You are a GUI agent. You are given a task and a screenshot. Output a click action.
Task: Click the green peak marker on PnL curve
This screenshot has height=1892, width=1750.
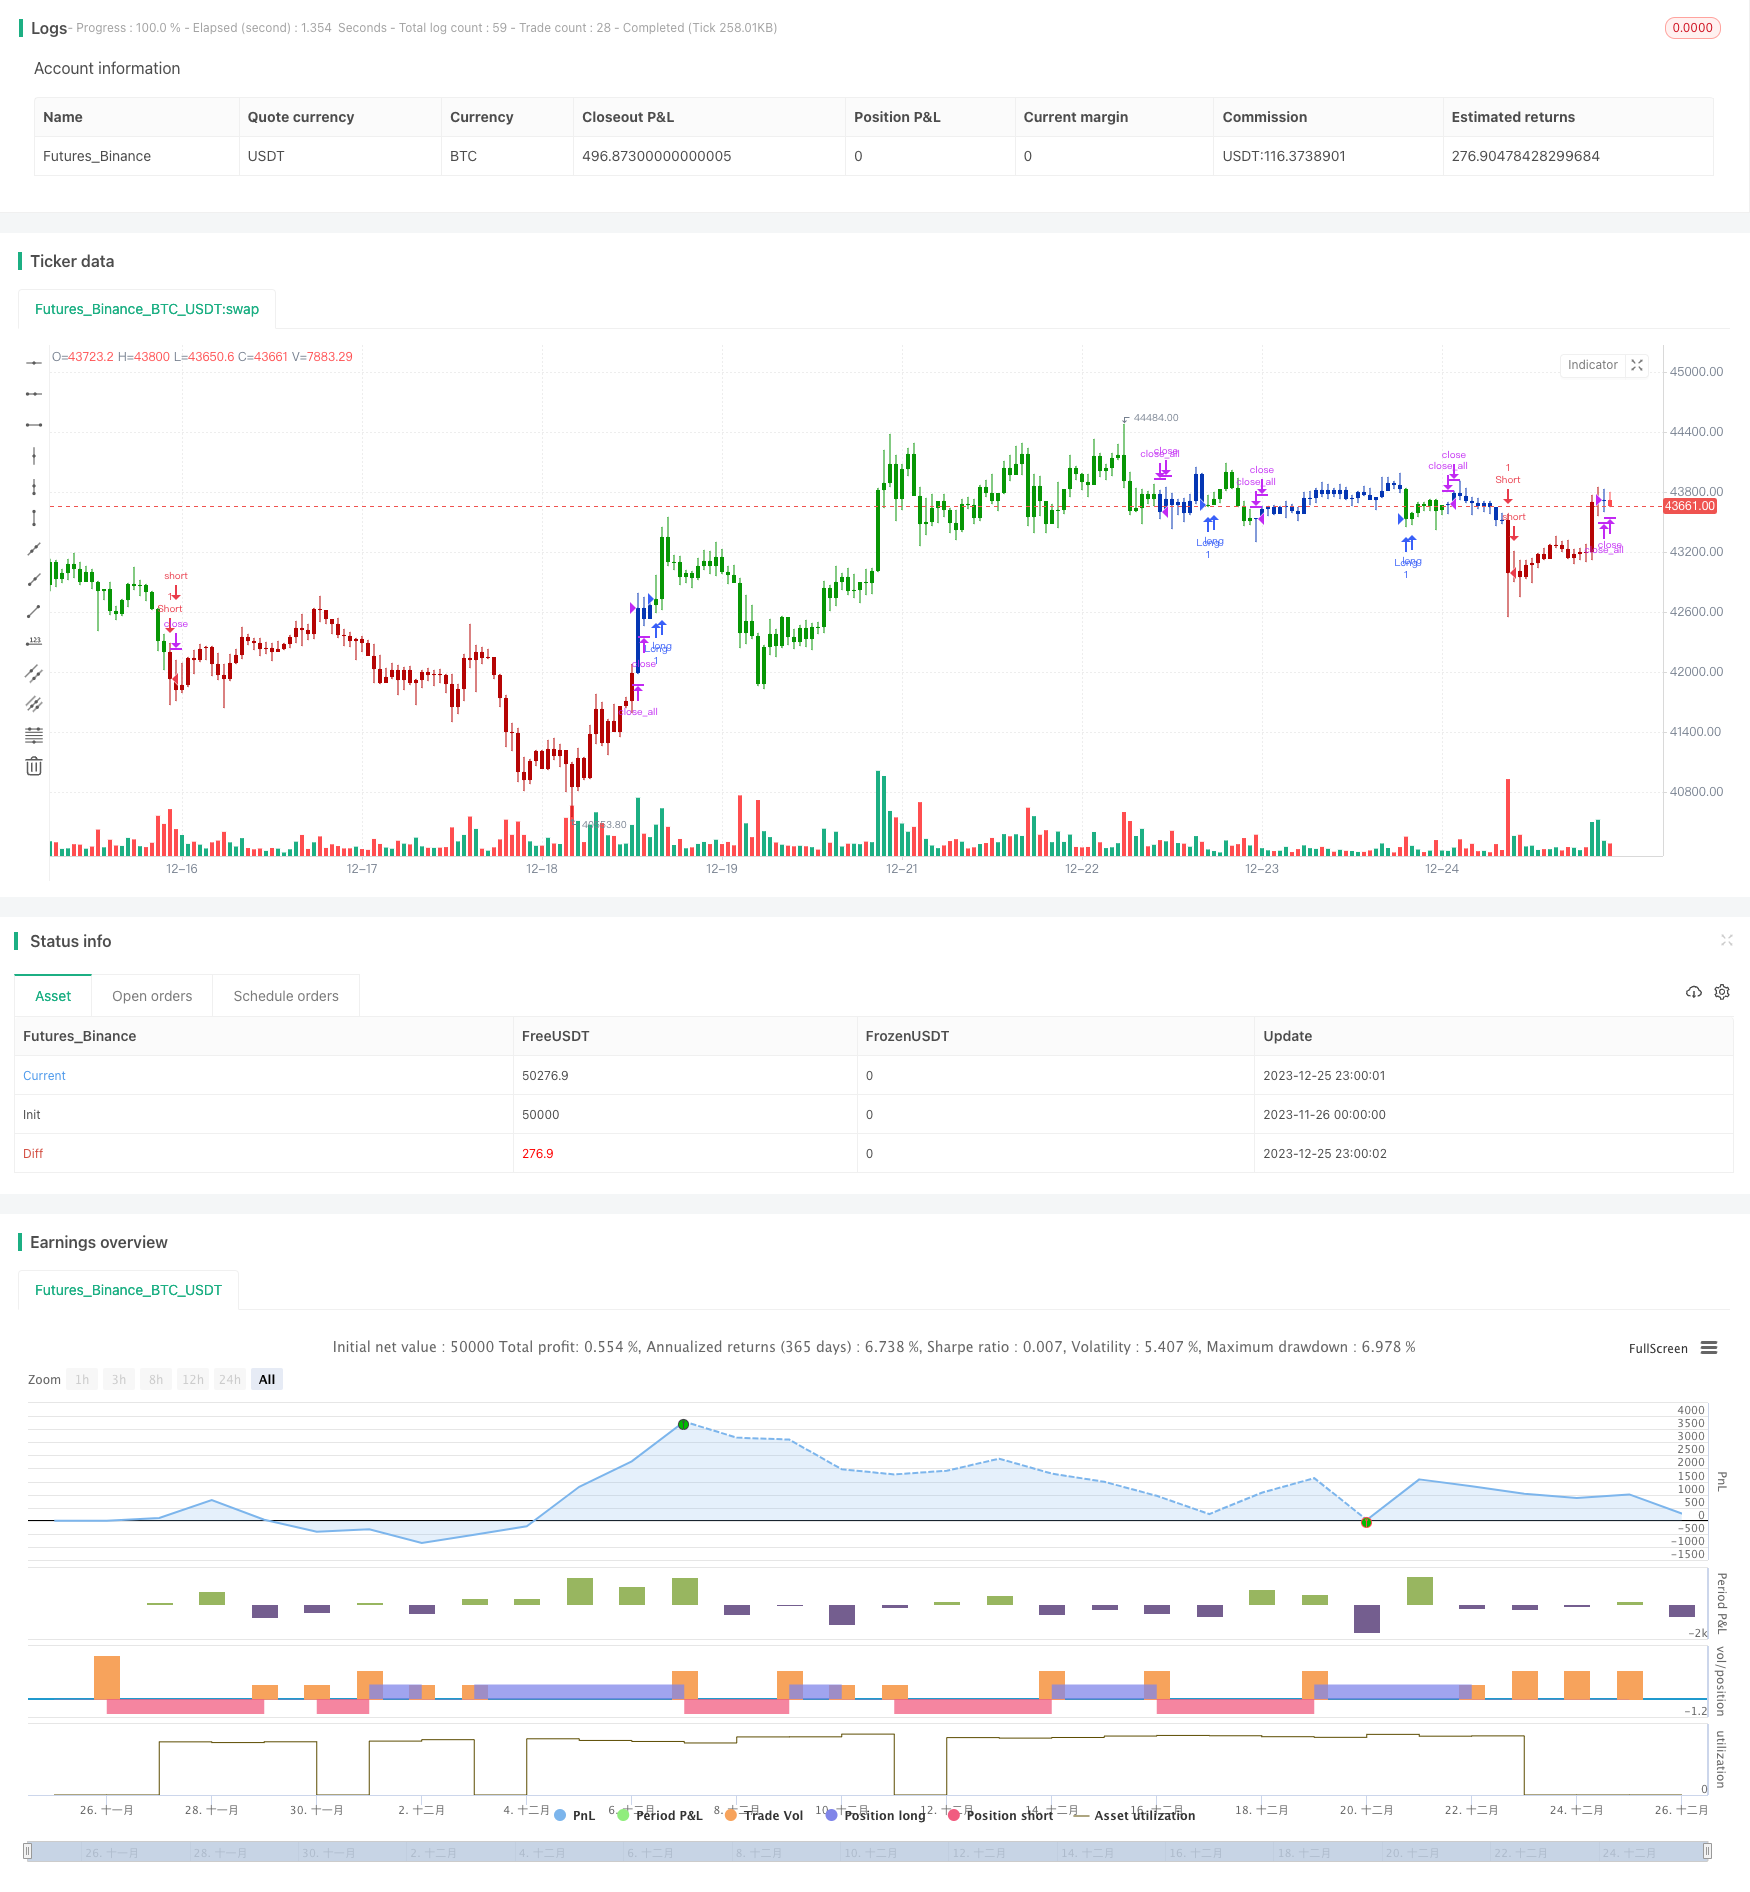click(683, 1424)
